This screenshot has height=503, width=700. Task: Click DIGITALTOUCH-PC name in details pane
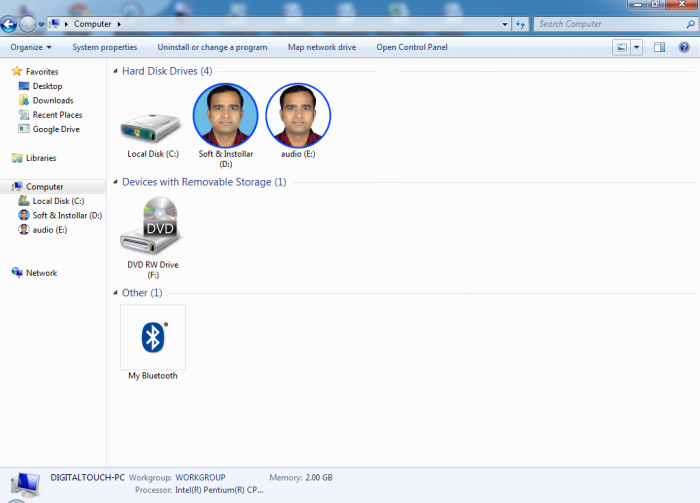(x=87, y=478)
